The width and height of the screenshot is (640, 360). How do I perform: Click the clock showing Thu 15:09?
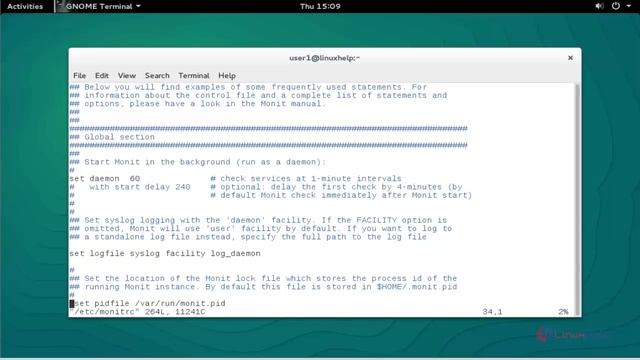tap(320, 6)
